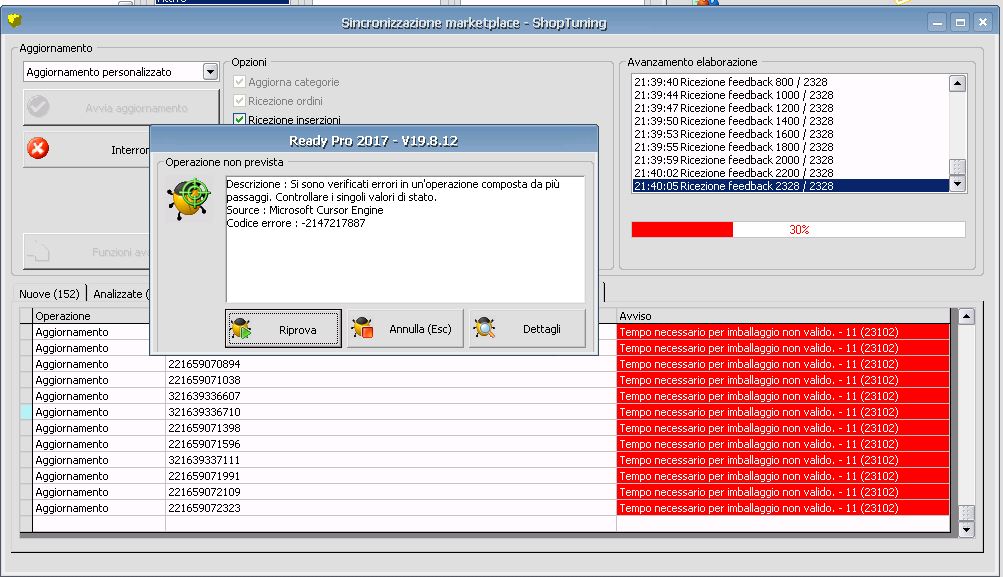This screenshot has height=577, width=1003.
Task: Click the target bug error icon
Action: (189, 199)
